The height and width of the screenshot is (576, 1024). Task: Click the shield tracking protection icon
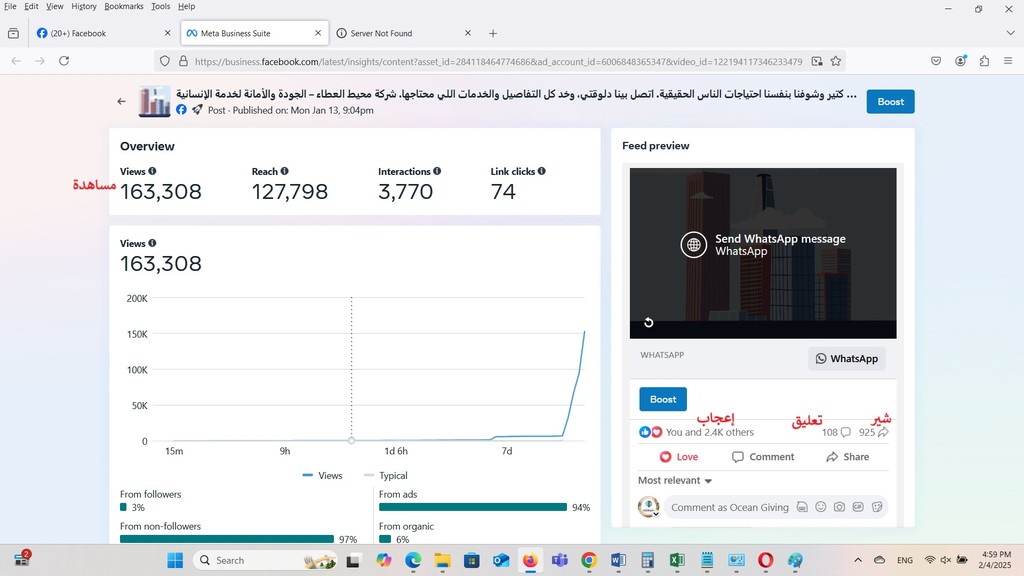pyautogui.click(x=165, y=61)
